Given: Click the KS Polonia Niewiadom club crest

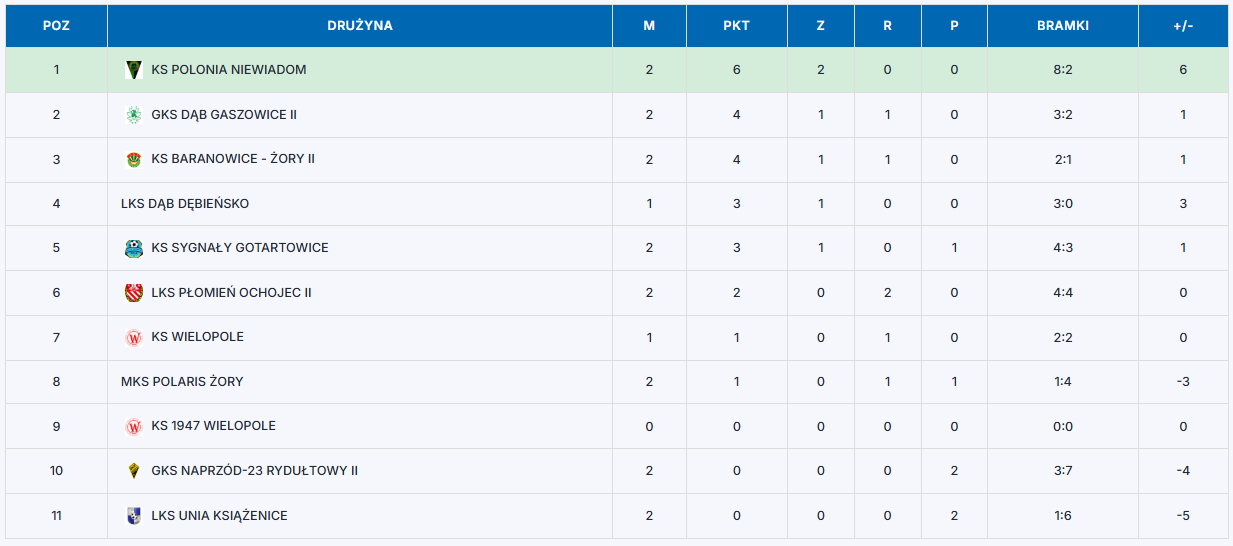Looking at the screenshot, I should tap(134, 70).
